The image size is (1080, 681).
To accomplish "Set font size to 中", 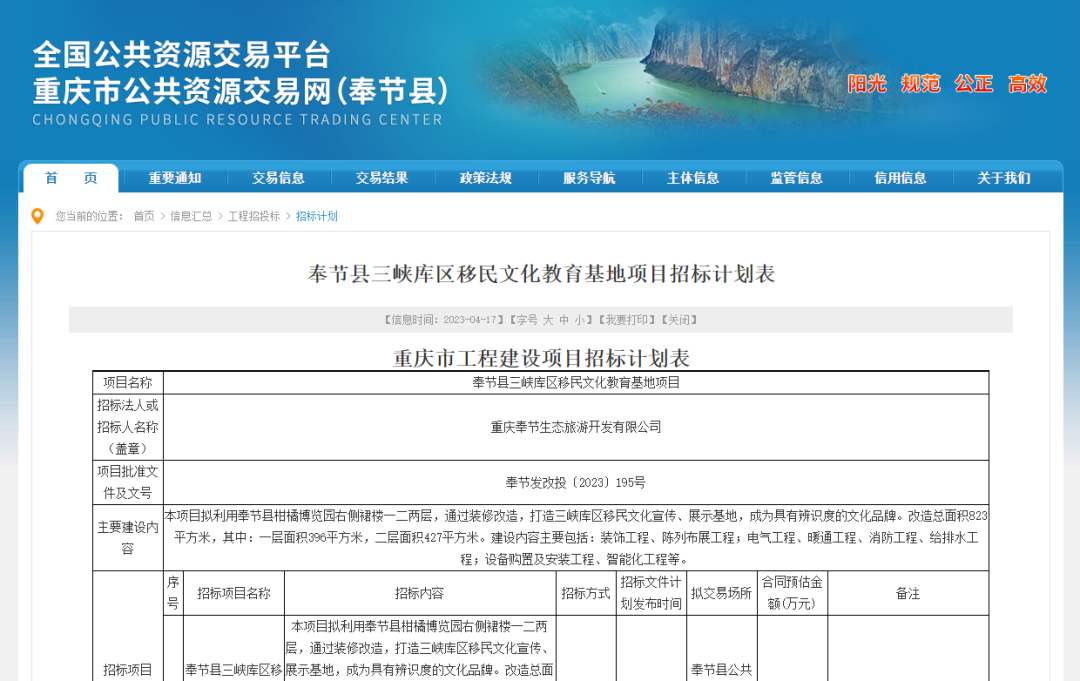I will coord(564,319).
